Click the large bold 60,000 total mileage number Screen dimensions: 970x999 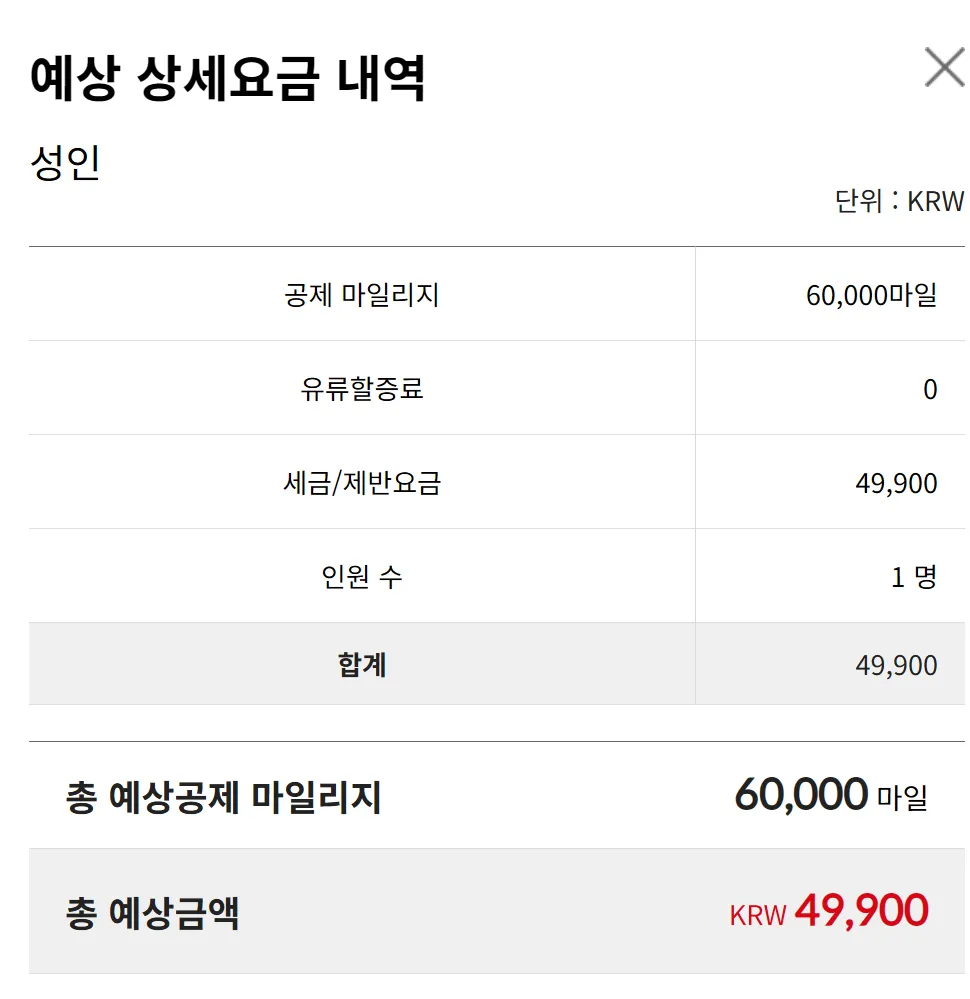(801, 795)
